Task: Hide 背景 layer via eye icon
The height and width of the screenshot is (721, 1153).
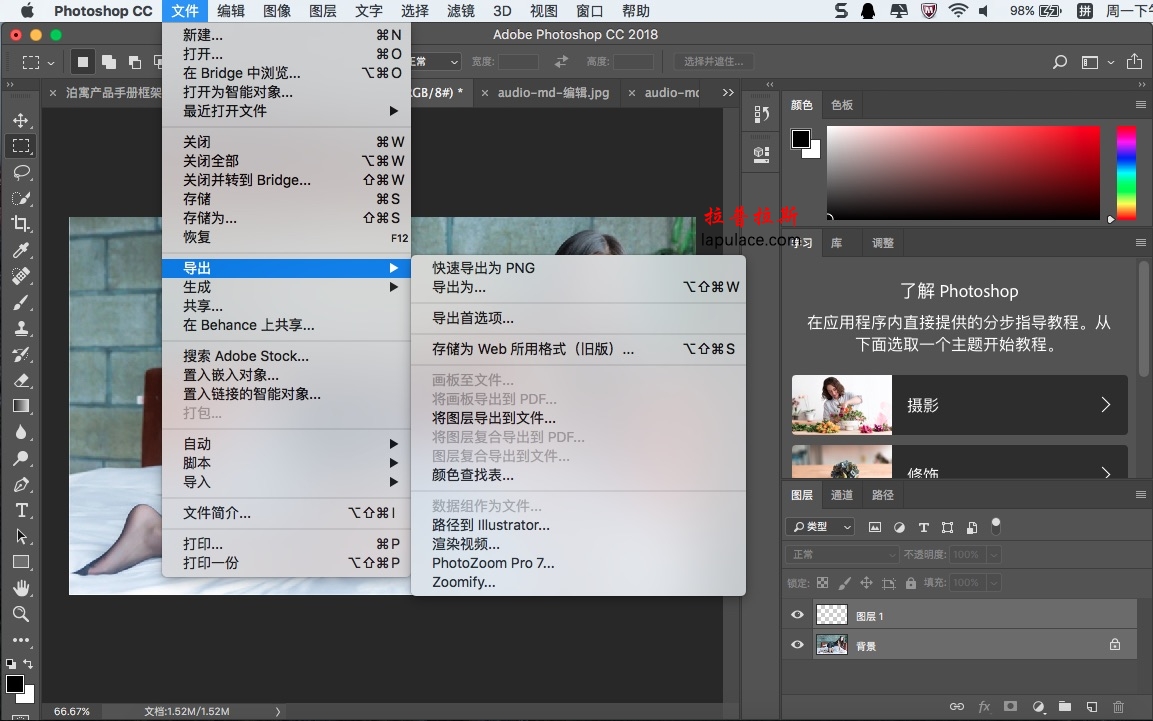Action: click(x=797, y=645)
